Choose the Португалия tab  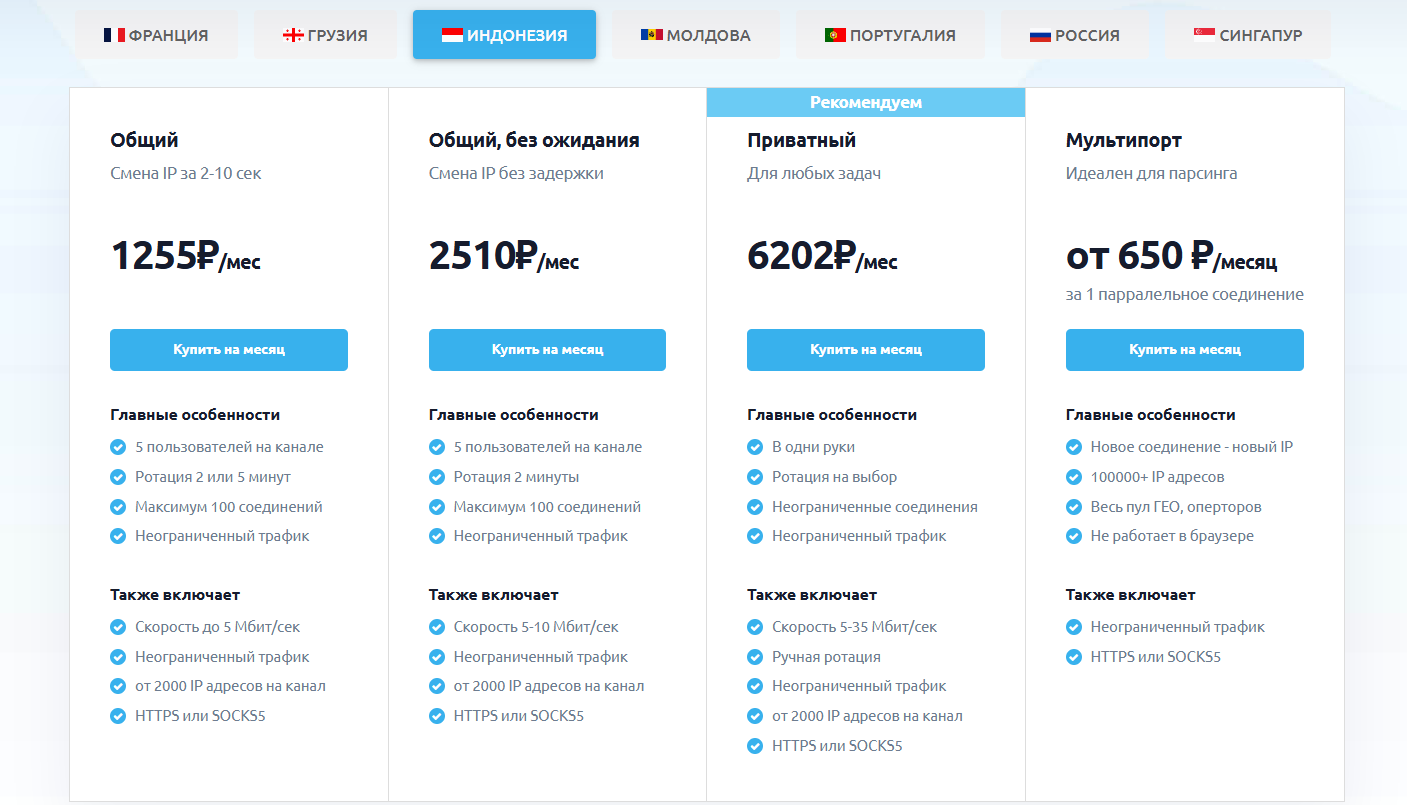tap(890, 35)
